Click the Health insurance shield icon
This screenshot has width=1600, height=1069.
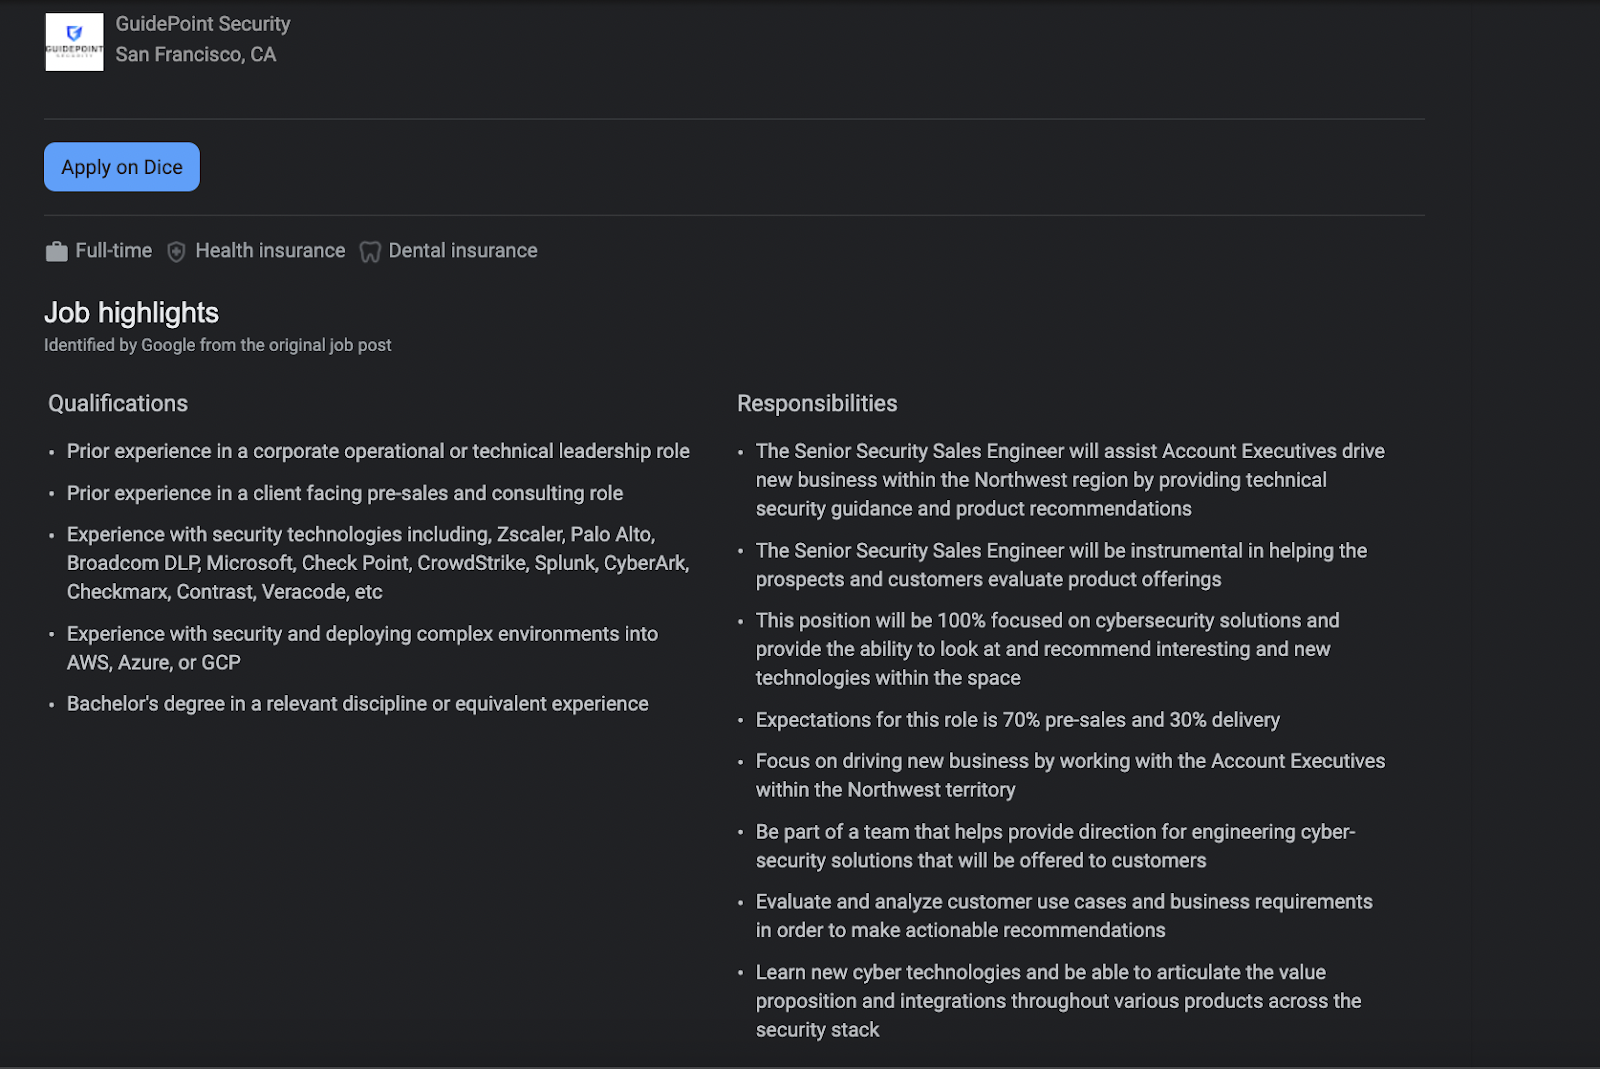[x=176, y=252]
